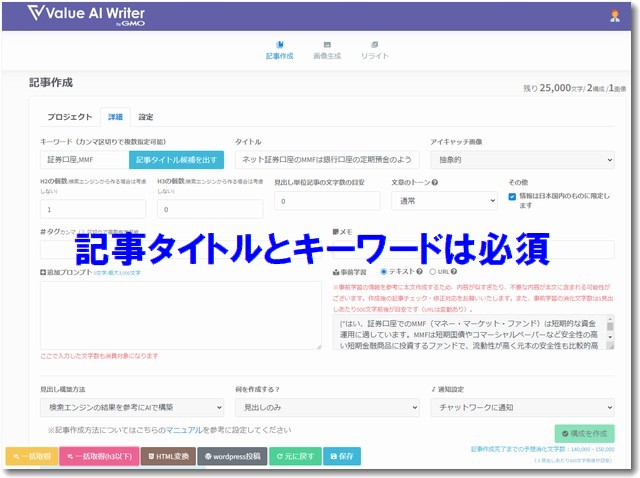The width and height of the screenshot is (640, 478).
Task: Click the HTML変換 button
Action: click(168, 456)
